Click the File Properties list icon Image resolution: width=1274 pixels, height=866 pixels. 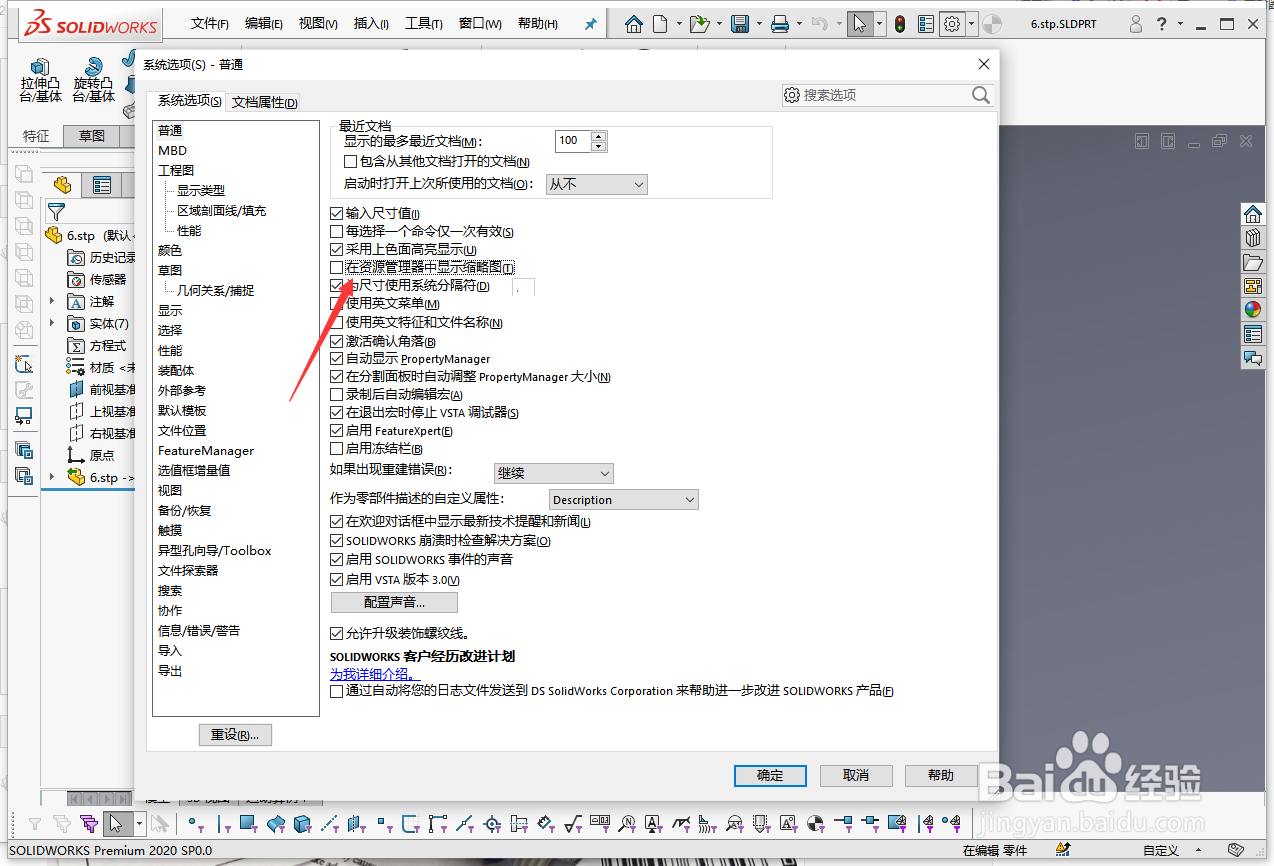[926, 24]
